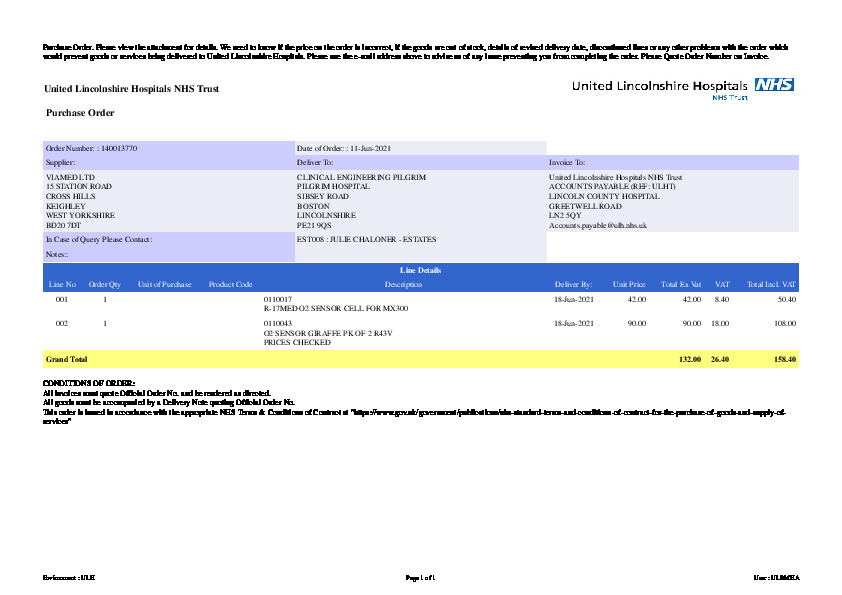The height and width of the screenshot is (595, 842).
Task: Click the grand total amount 158.40
Action: tap(784, 359)
